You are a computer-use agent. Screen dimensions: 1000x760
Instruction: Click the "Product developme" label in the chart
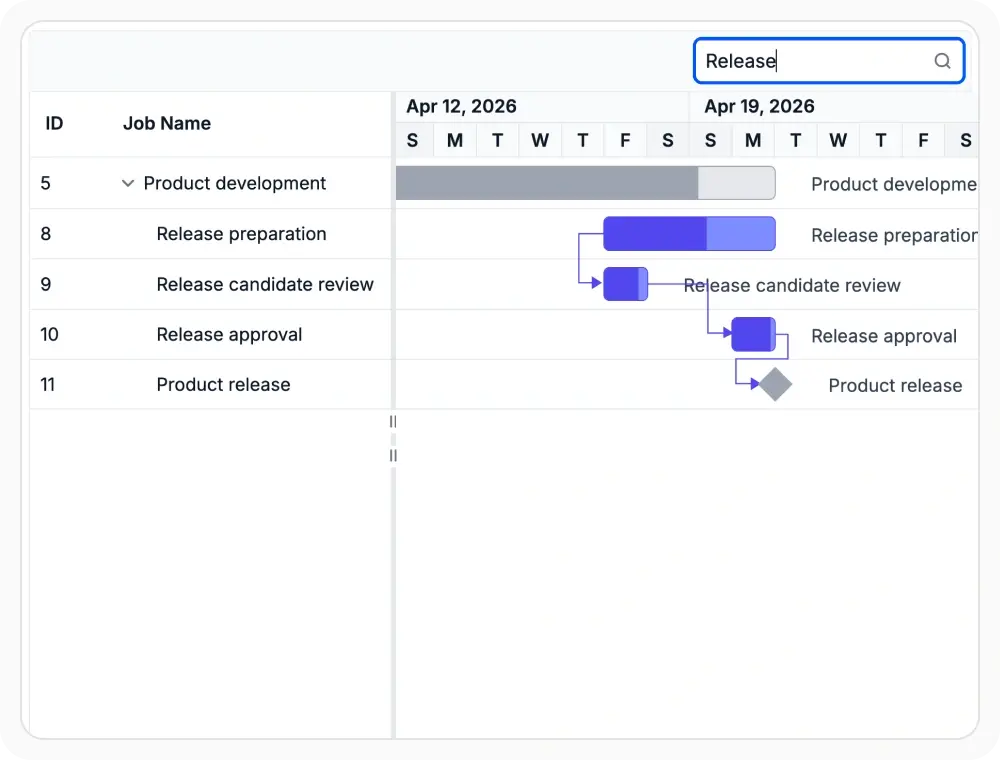pos(894,184)
